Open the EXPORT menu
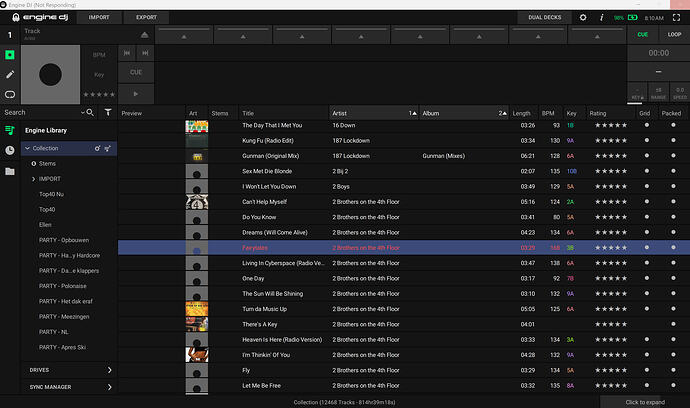This screenshot has width=690, height=408. point(147,18)
